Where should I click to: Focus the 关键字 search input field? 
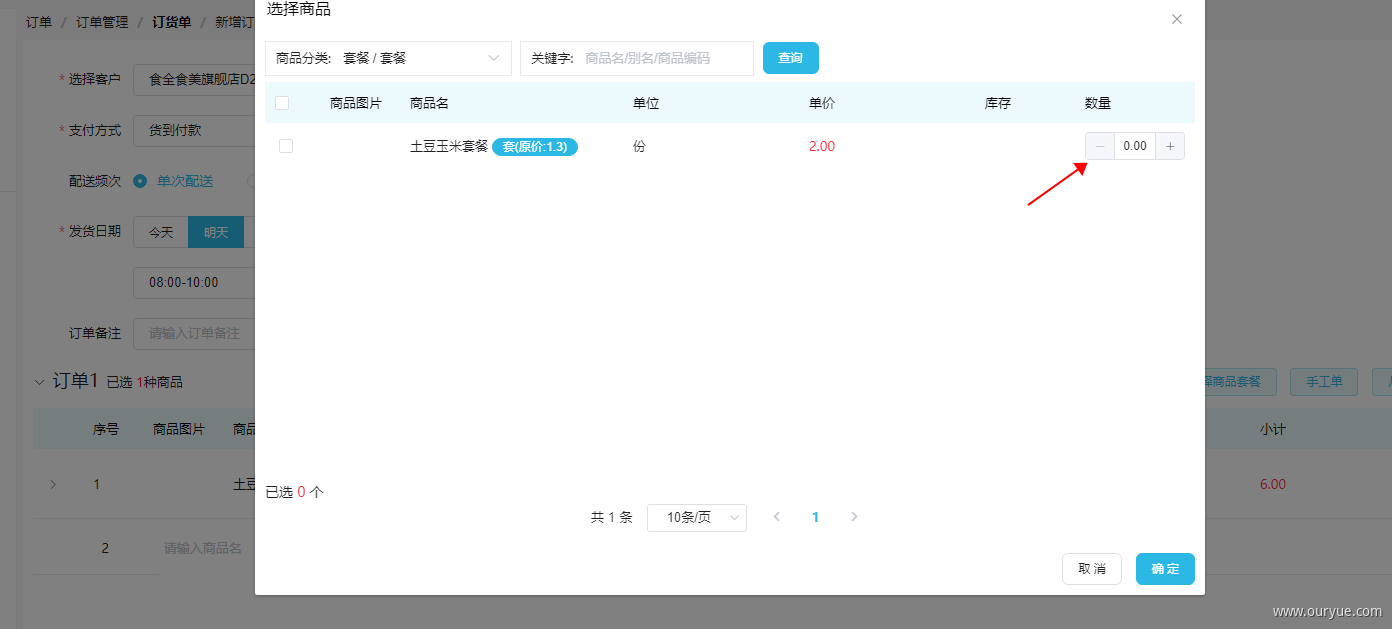[x=637, y=58]
